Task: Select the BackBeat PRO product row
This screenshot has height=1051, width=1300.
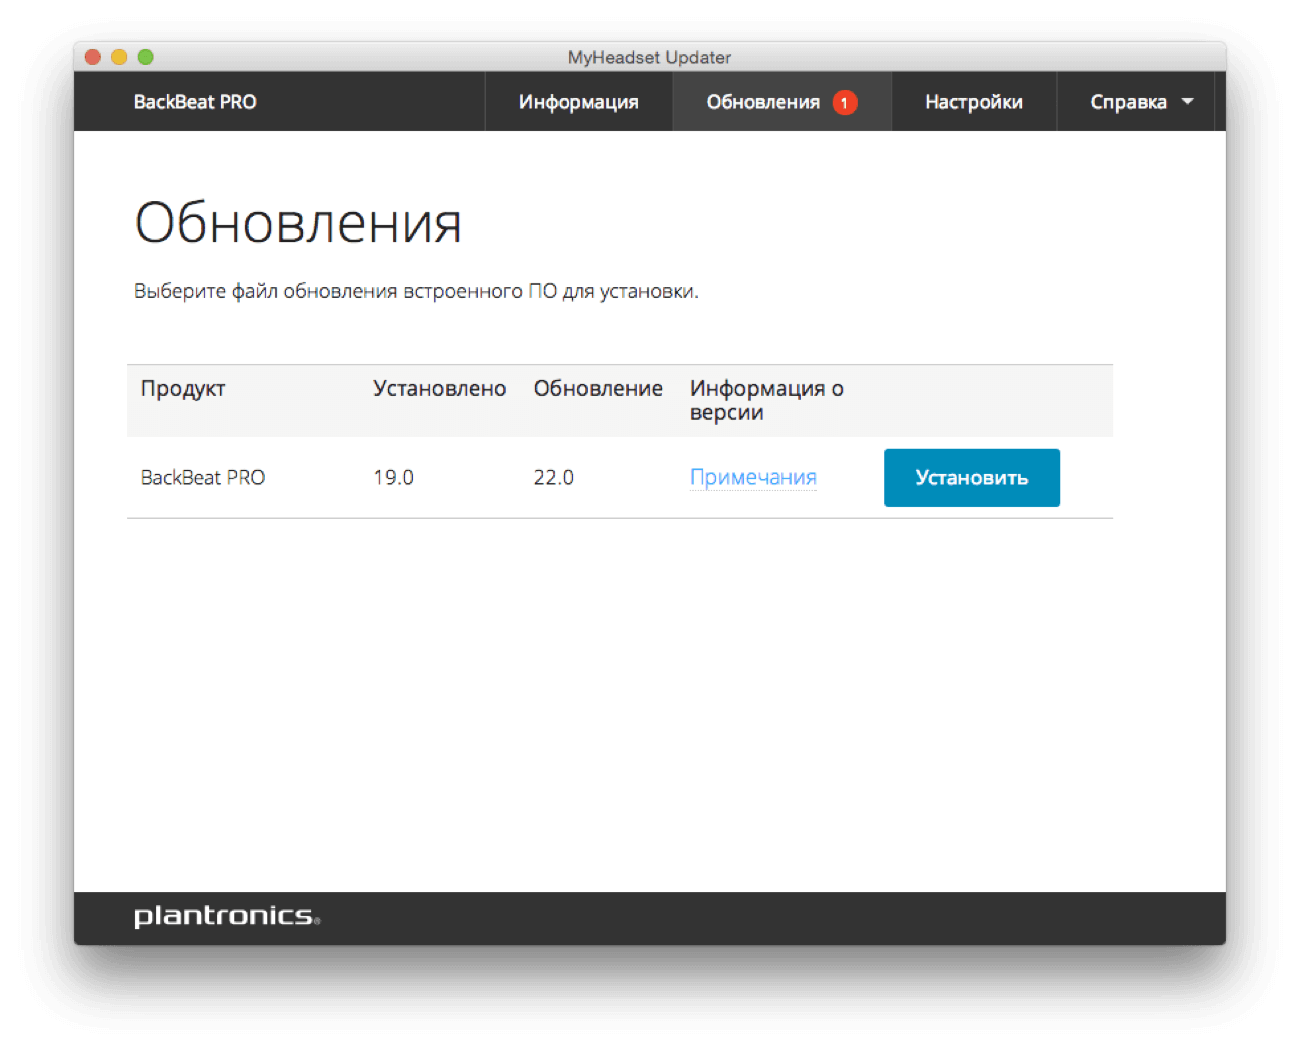Action: (x=203, y=477)
